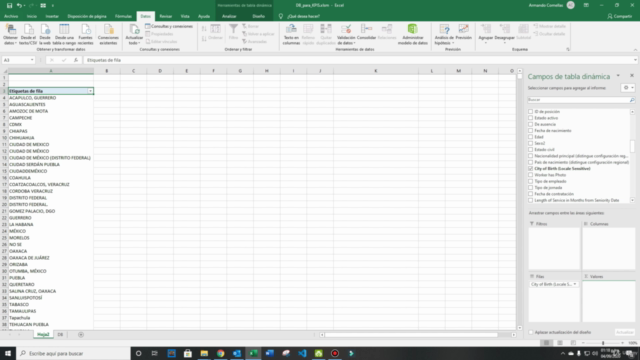Check the Tipo de empleado field
Screen dimensions: 640x360
tap(531, 181)
